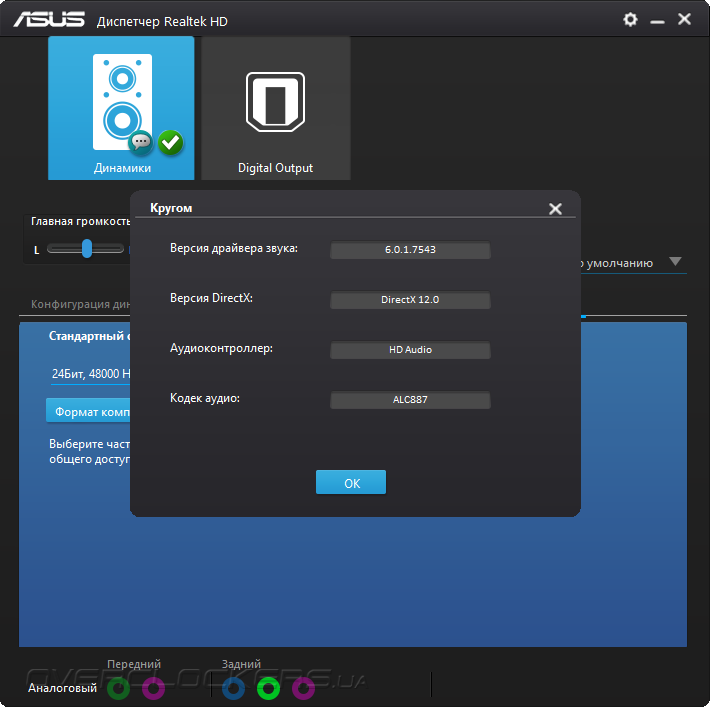
Task: Select the Digital Output device tile
Action: click(276, 108)
